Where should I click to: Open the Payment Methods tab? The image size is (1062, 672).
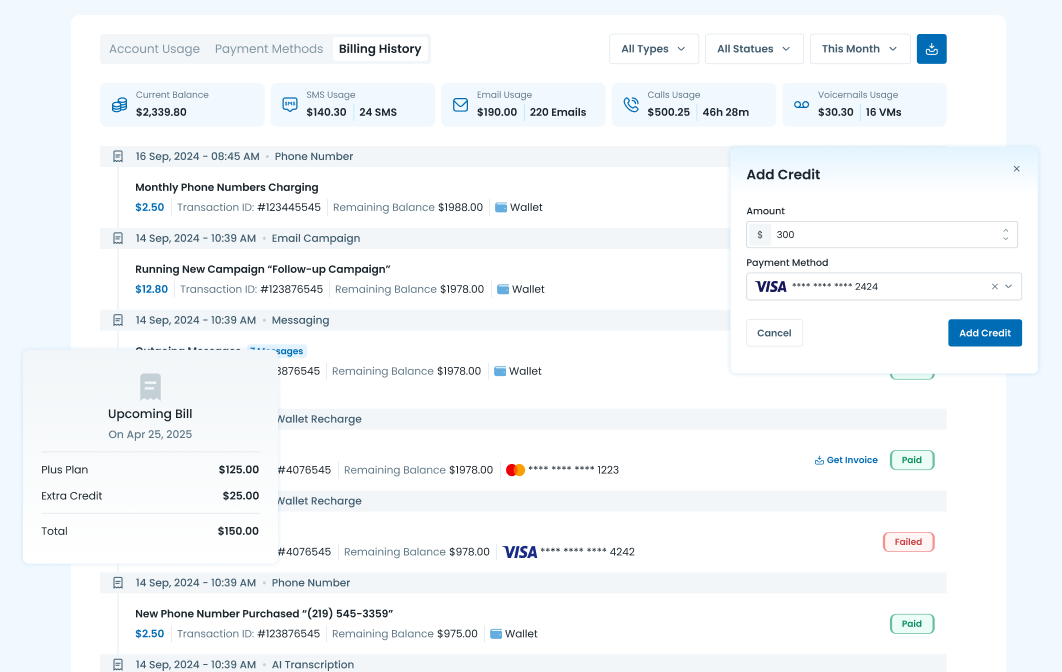[x=269, y=49]
